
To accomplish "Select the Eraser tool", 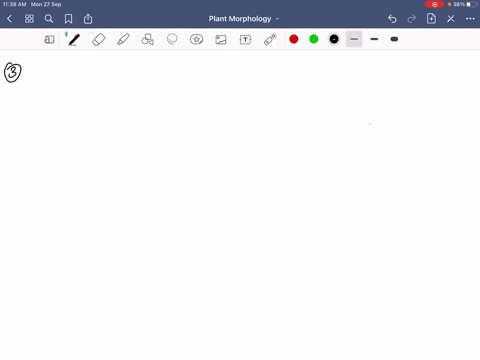I will coord(99,40).
